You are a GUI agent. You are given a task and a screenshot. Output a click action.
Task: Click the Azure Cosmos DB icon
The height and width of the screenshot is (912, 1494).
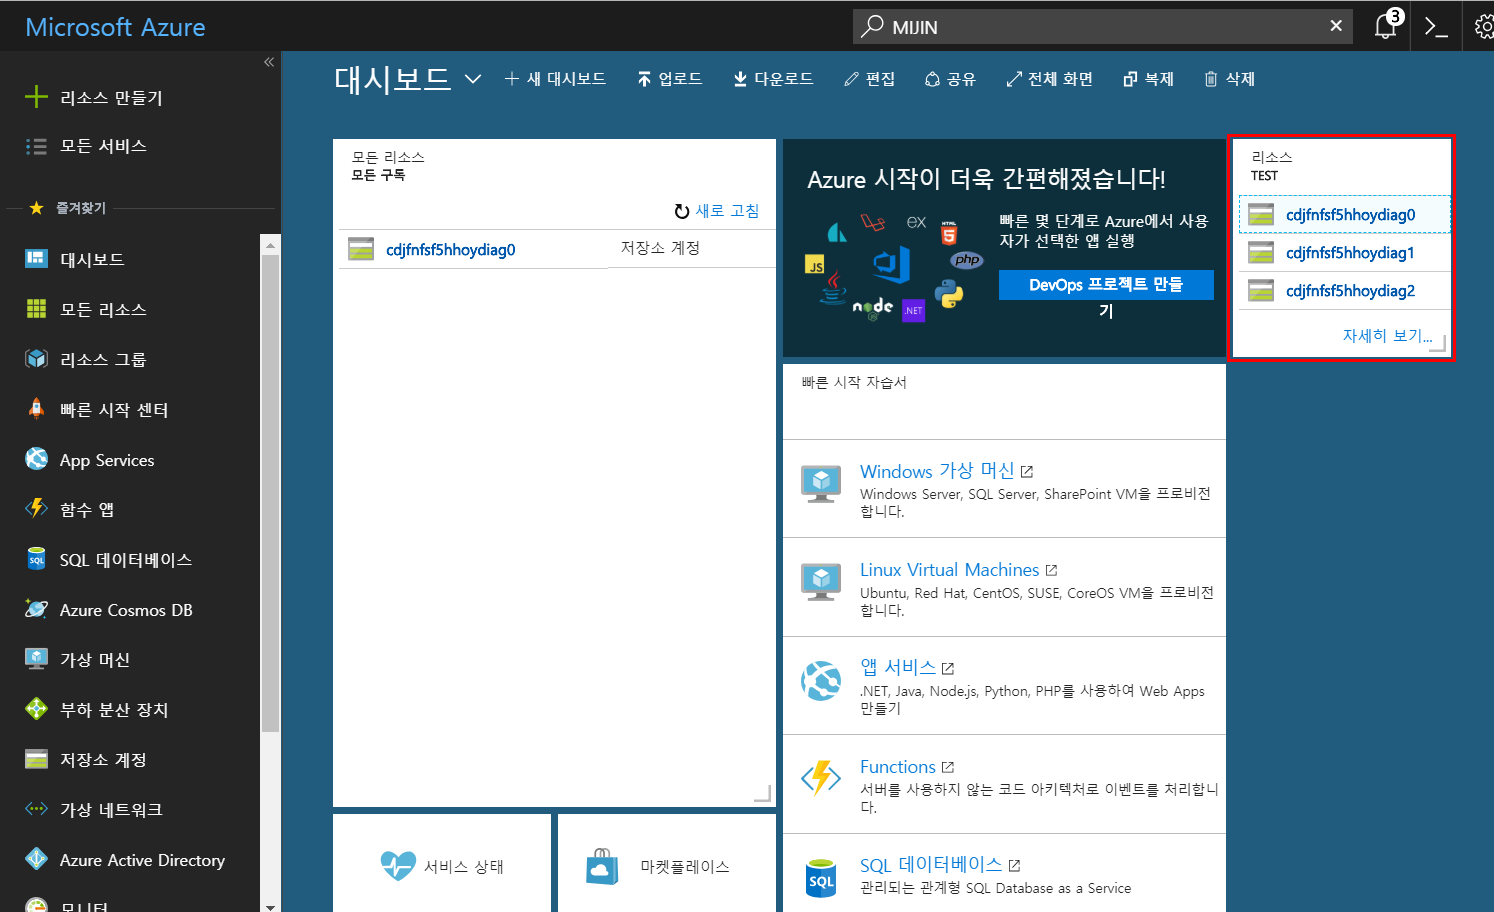[36, 609]
